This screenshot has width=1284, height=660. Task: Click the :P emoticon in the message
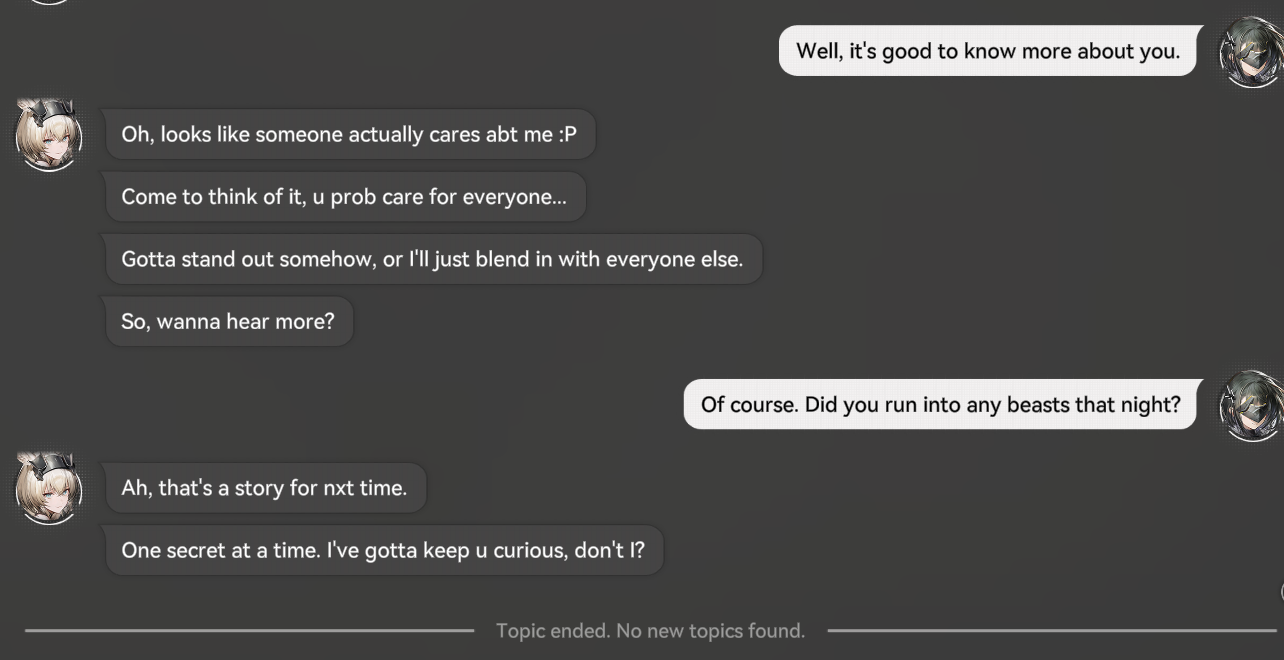568,134
